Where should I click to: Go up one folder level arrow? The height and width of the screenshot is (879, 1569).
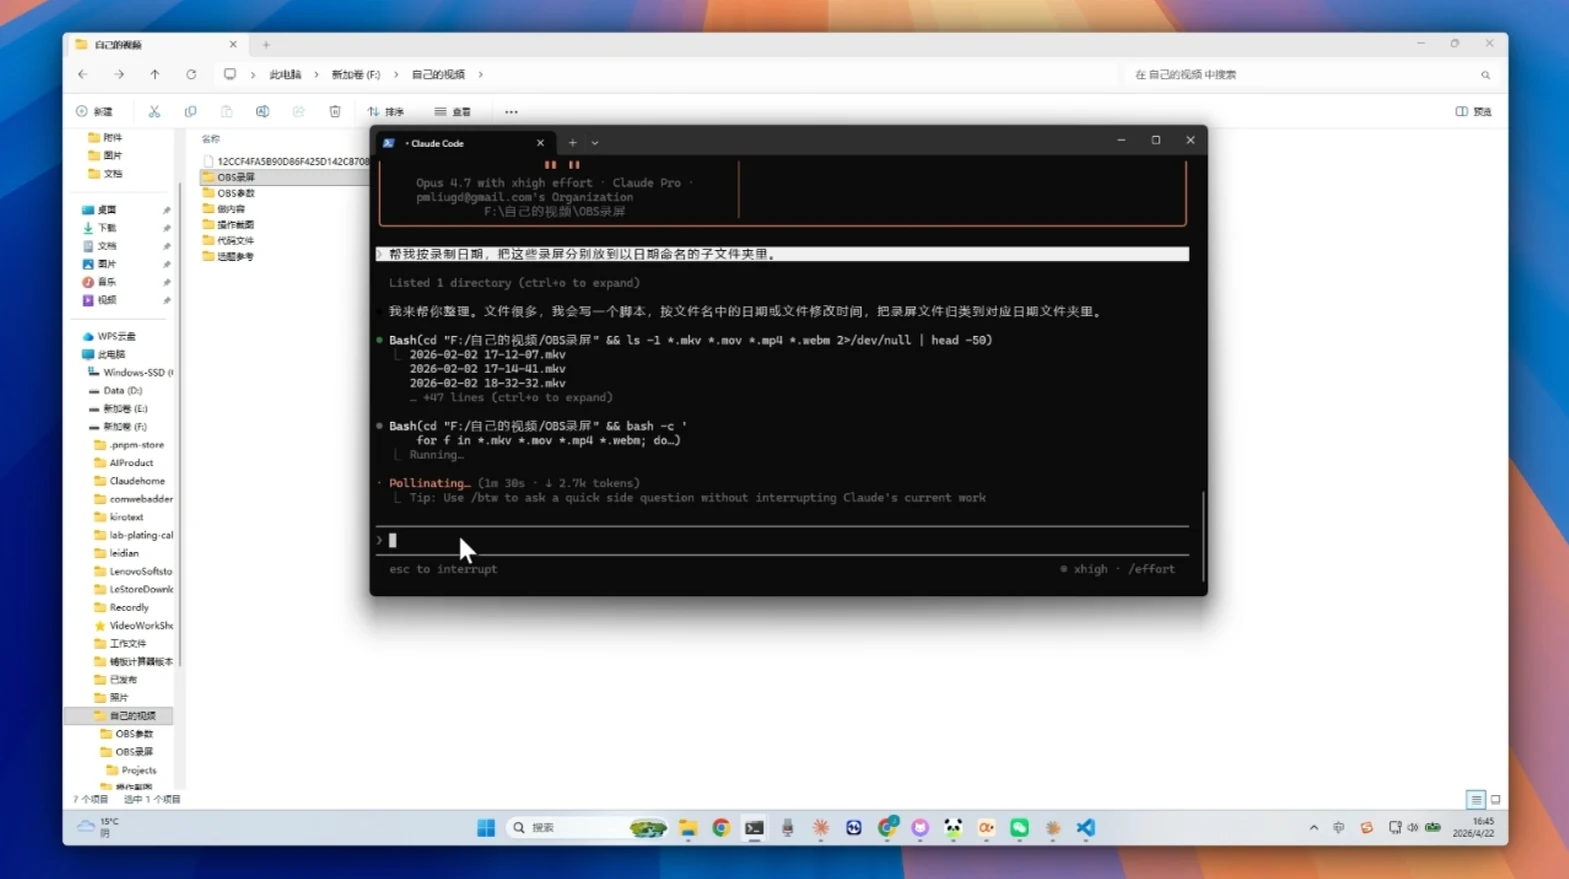coord(155,74)
